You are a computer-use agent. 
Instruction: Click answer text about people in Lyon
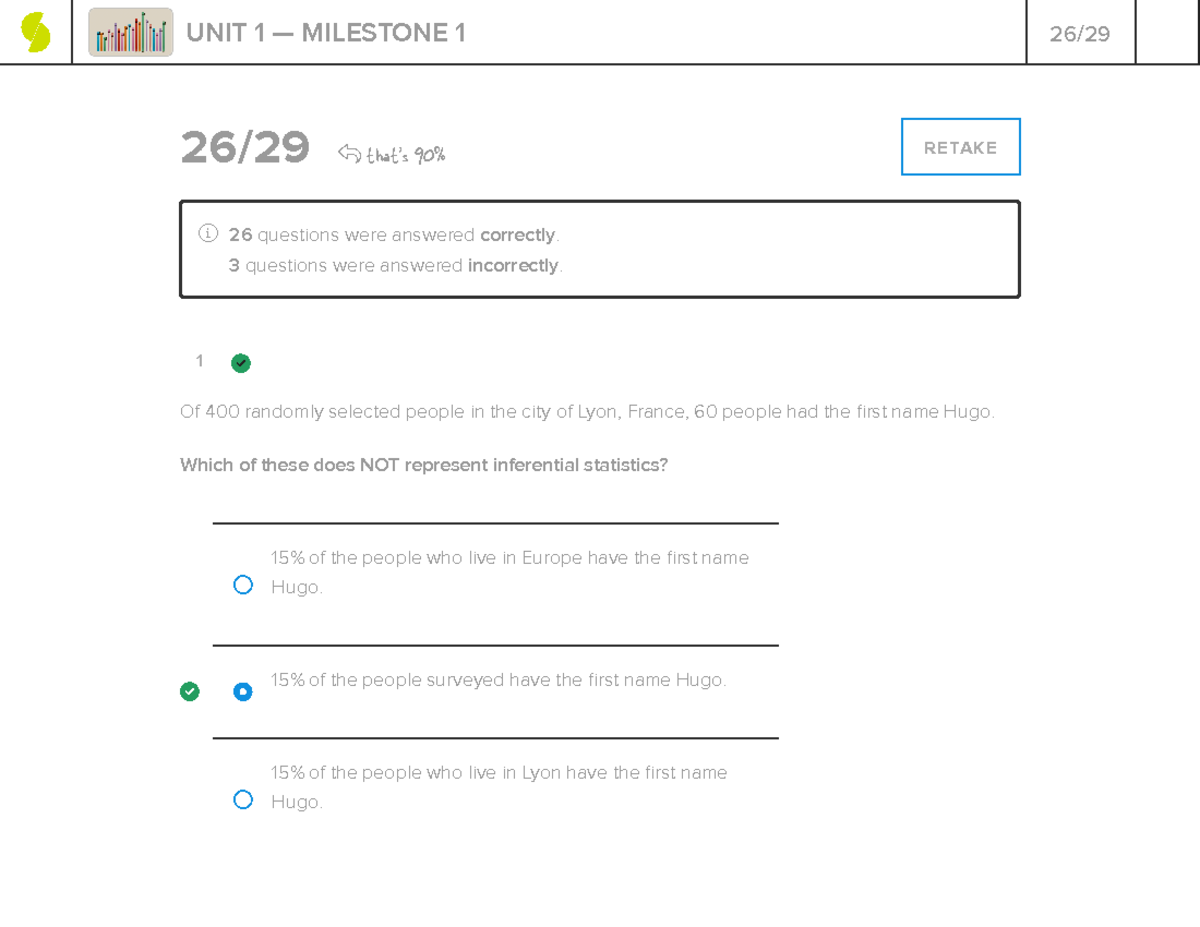(498, 787)
